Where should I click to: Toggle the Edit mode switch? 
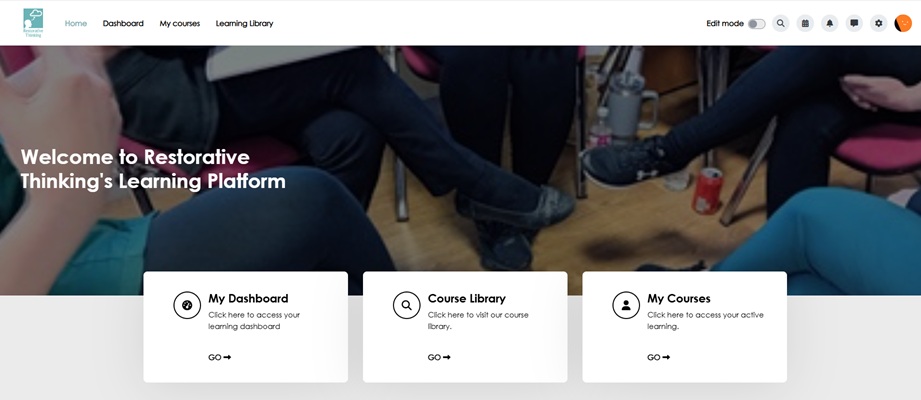click(x=757, y=24)
